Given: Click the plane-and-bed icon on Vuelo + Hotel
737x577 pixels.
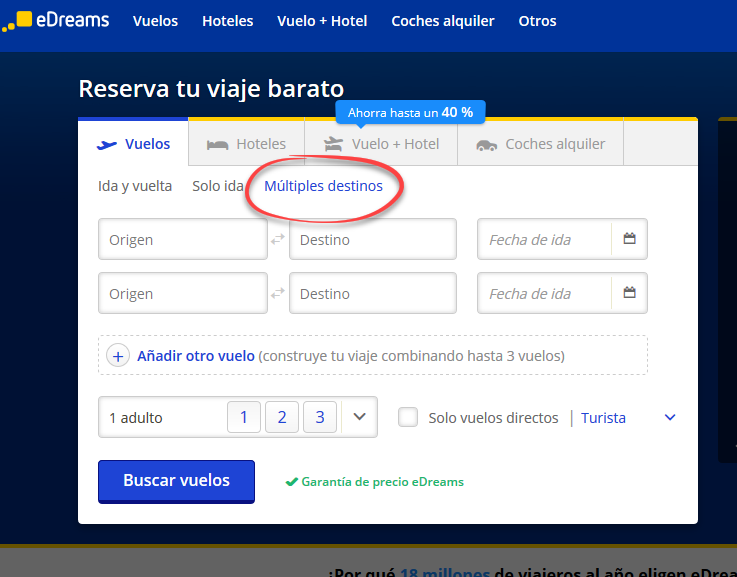Looking at the screenshot, I should (334, 144).
